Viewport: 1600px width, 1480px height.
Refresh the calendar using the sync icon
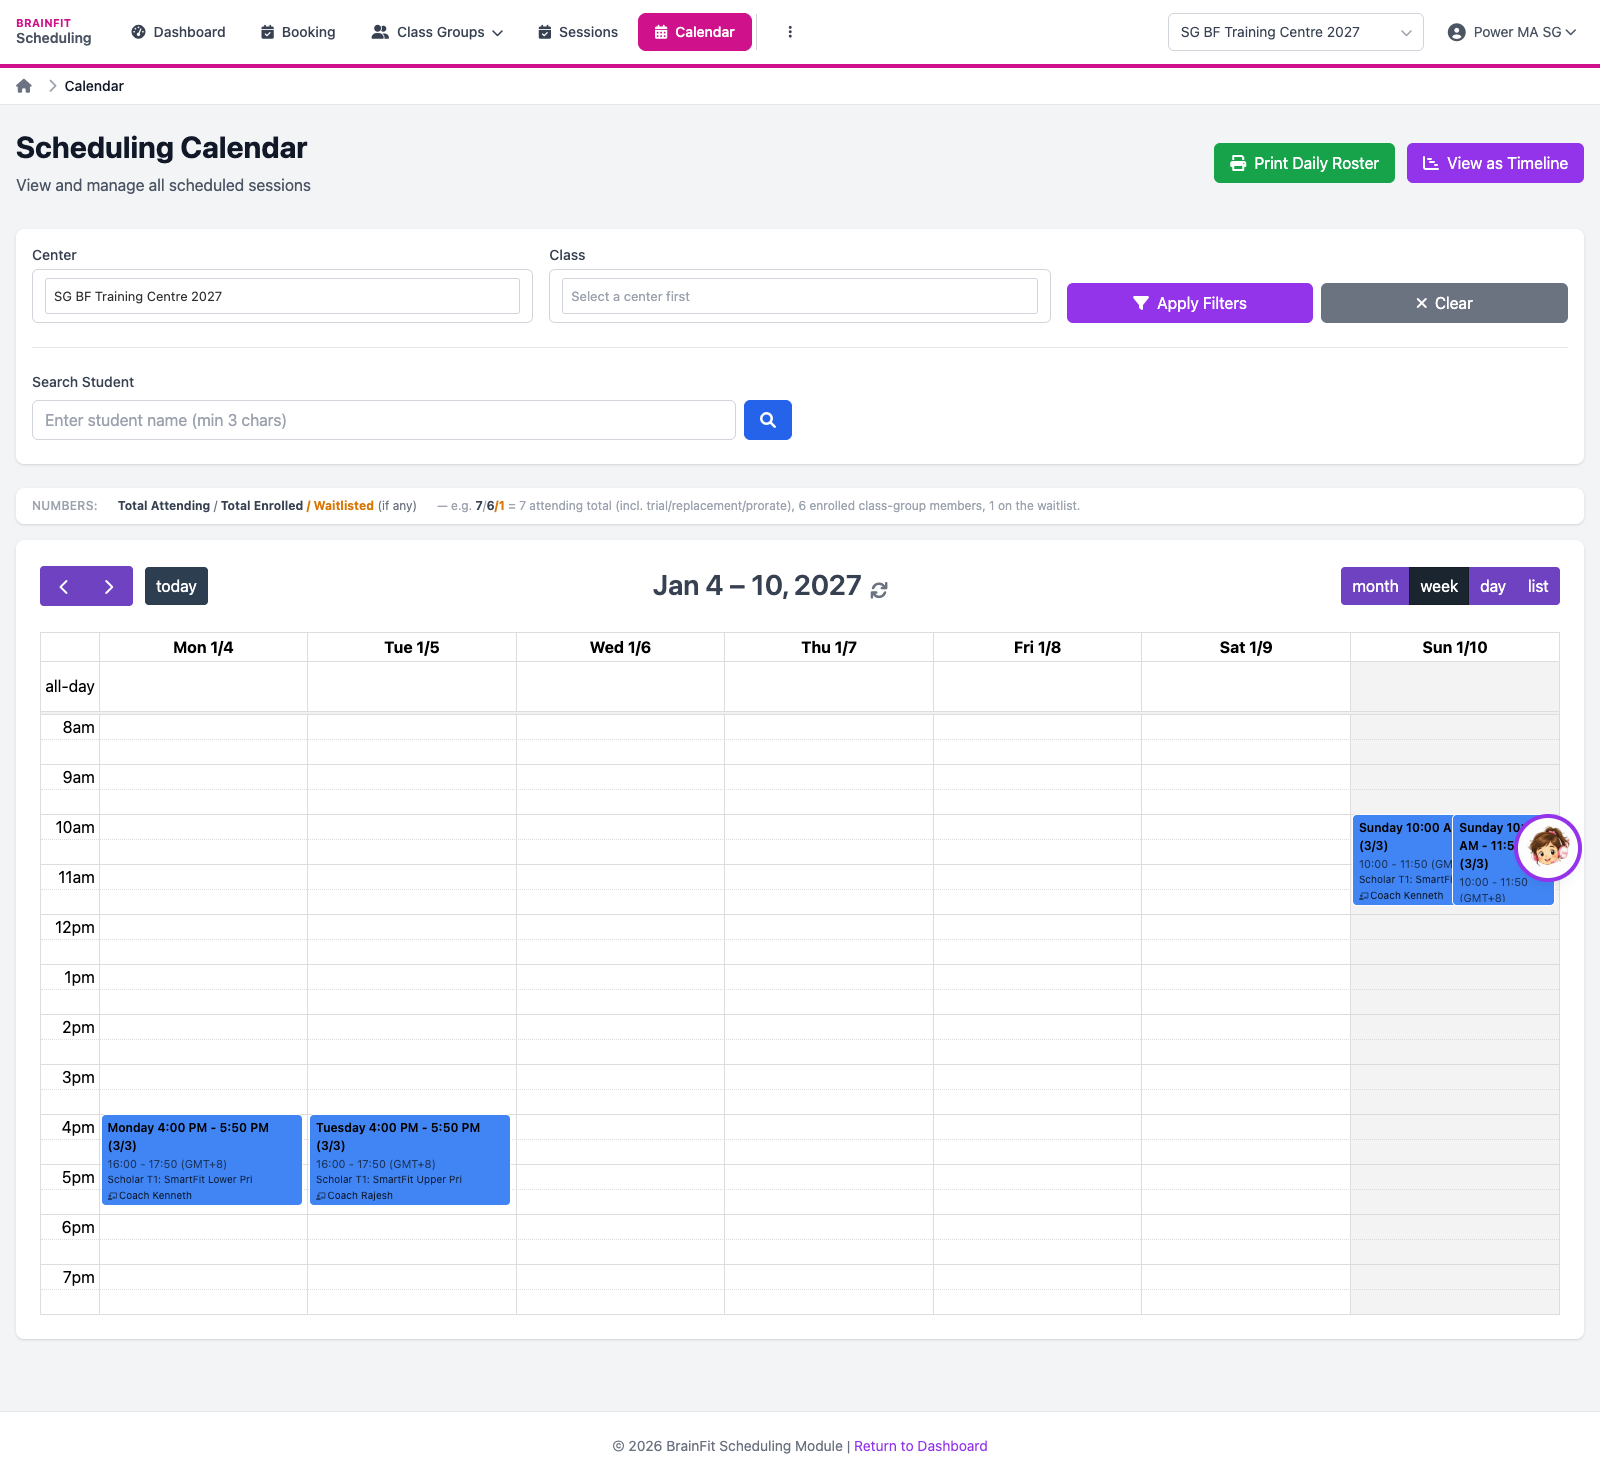click(879, 590)
